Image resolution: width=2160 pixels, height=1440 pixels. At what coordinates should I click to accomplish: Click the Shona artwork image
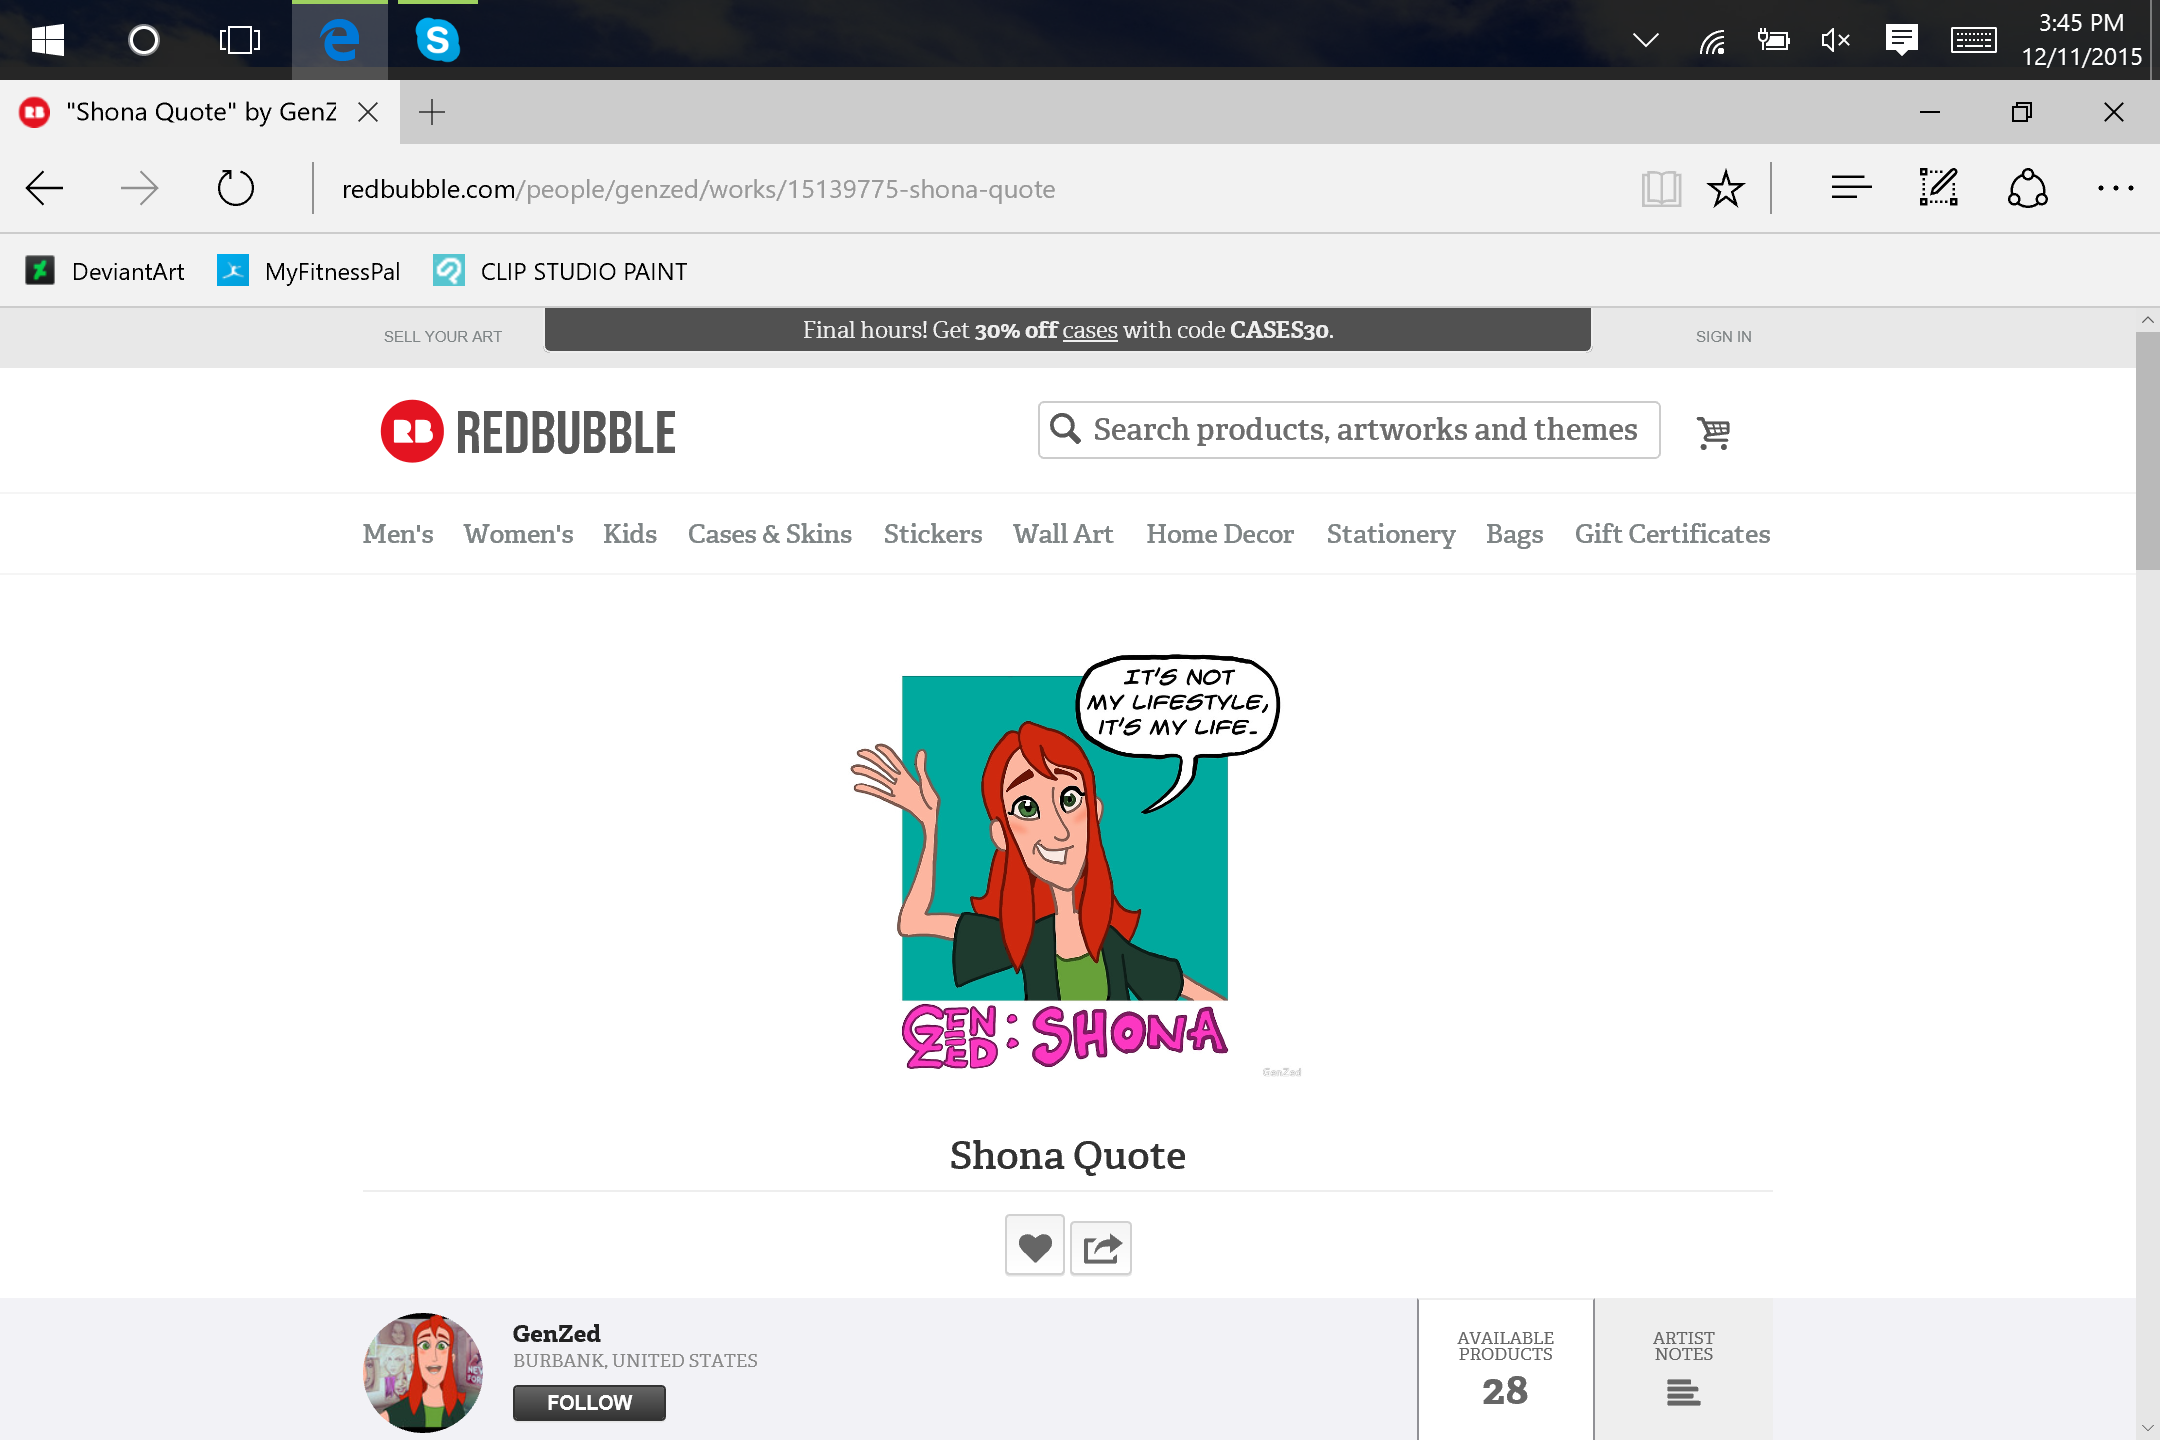[x=1068, y=862]
